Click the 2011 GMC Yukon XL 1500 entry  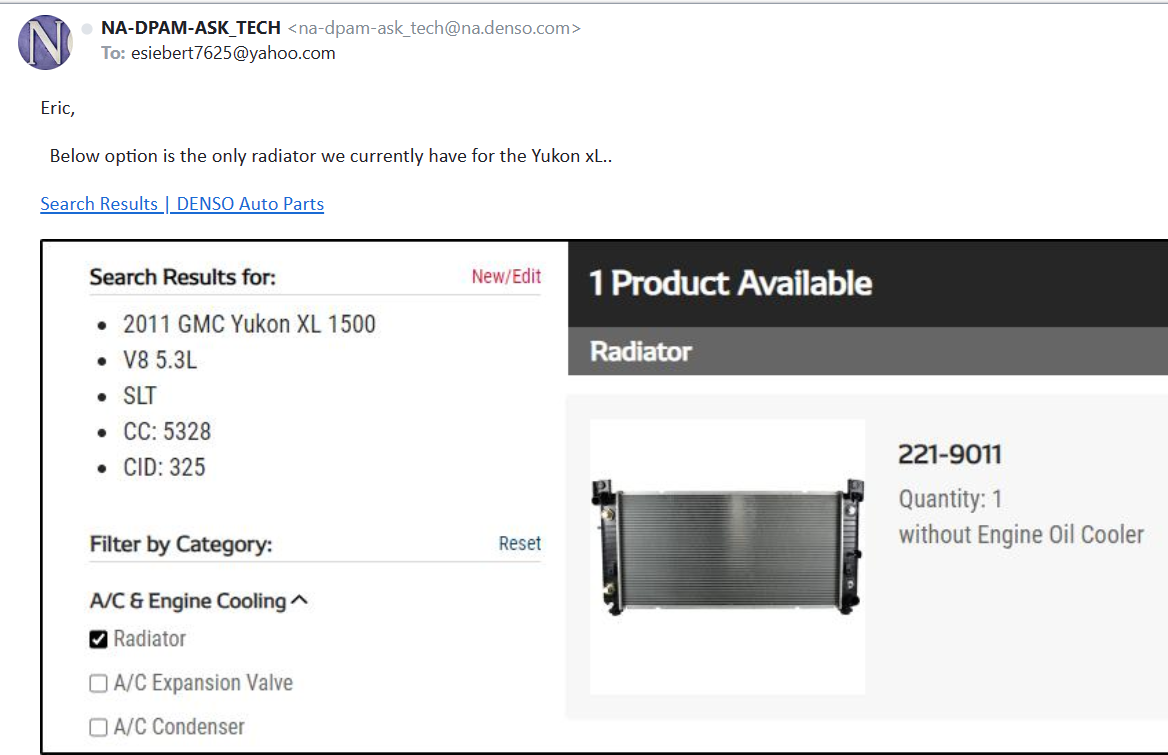click(250, 324)
